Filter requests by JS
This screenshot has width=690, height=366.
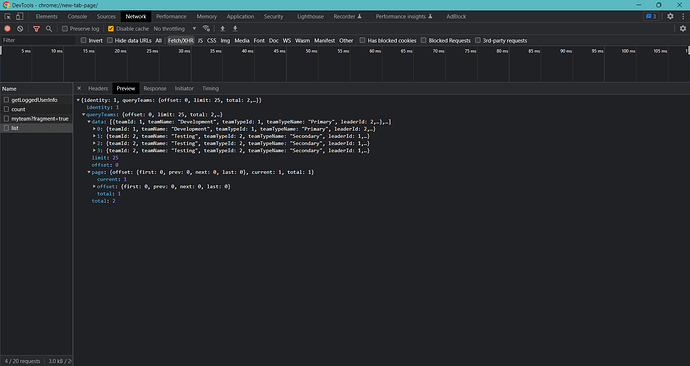click(200, 40)
